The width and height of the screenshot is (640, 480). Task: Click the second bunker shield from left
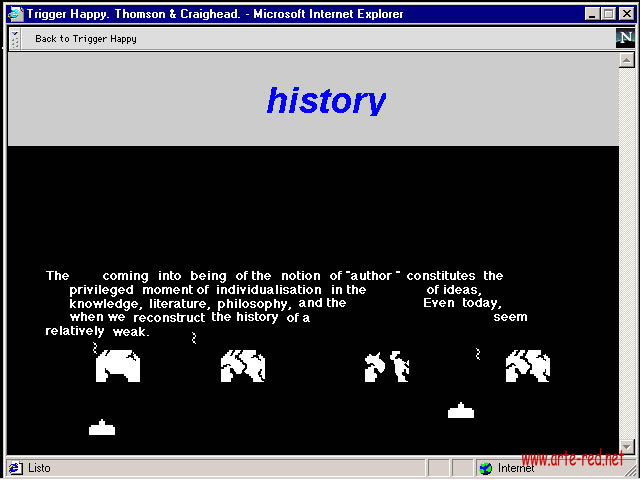coord(243,366)
